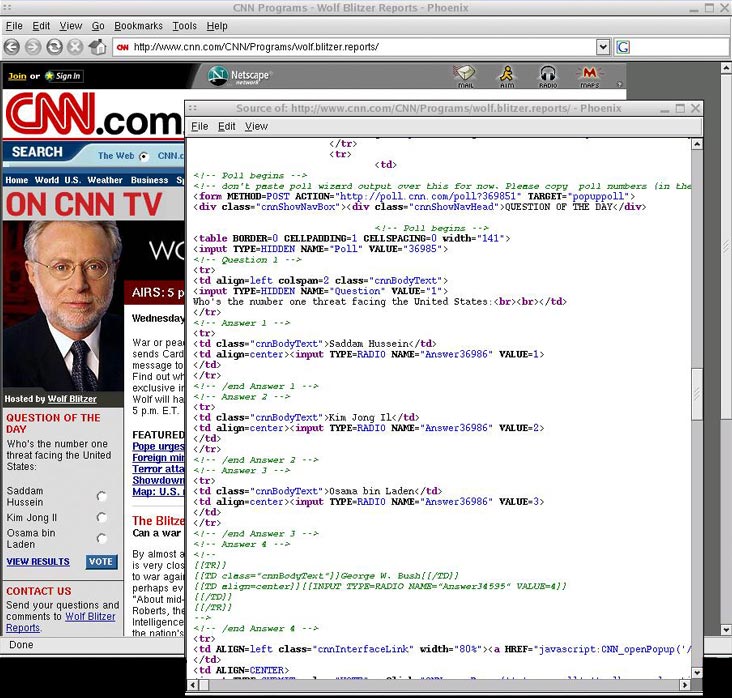Click the Maps icon in Netscape bar
The image size is (732, 698).
coord(590,77)
